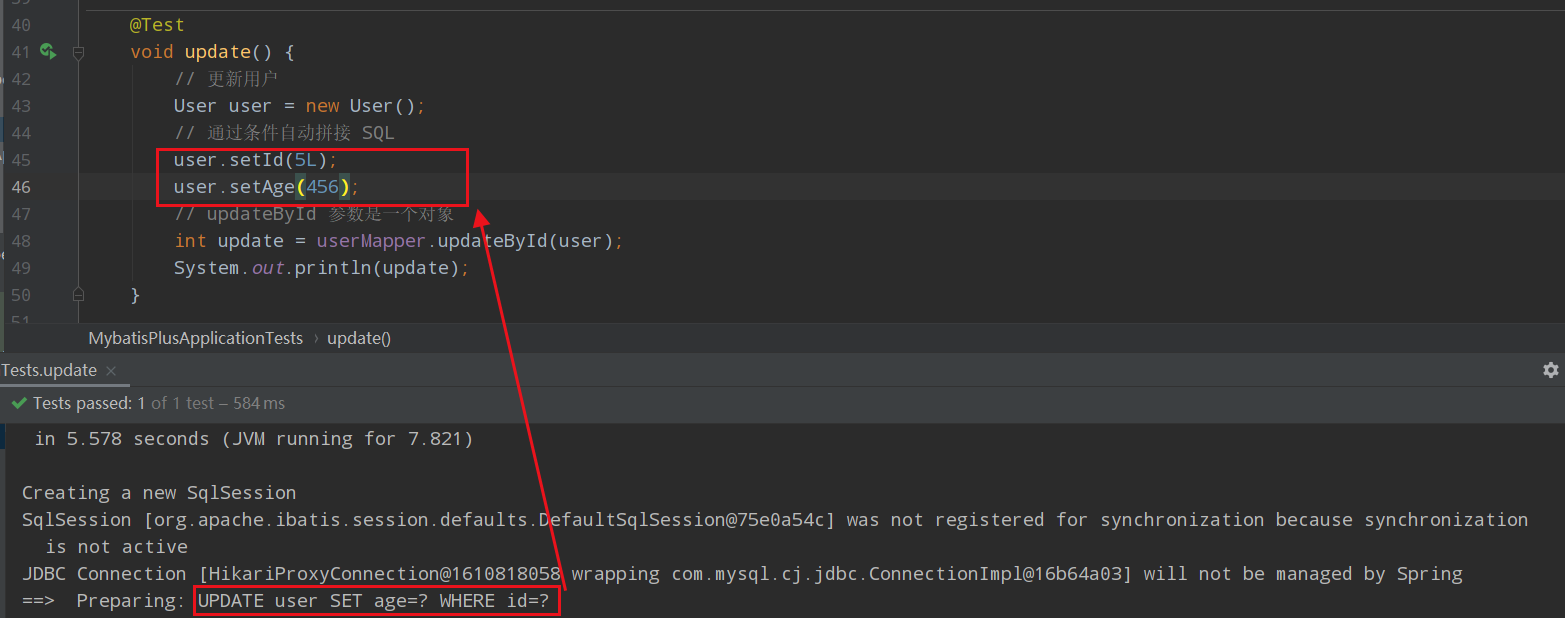The image size is (1565, 618).
Task: Click the '// 通过条件自动拼接 SQL' comment
Action: pyautogui.click(x=284, y=133)
